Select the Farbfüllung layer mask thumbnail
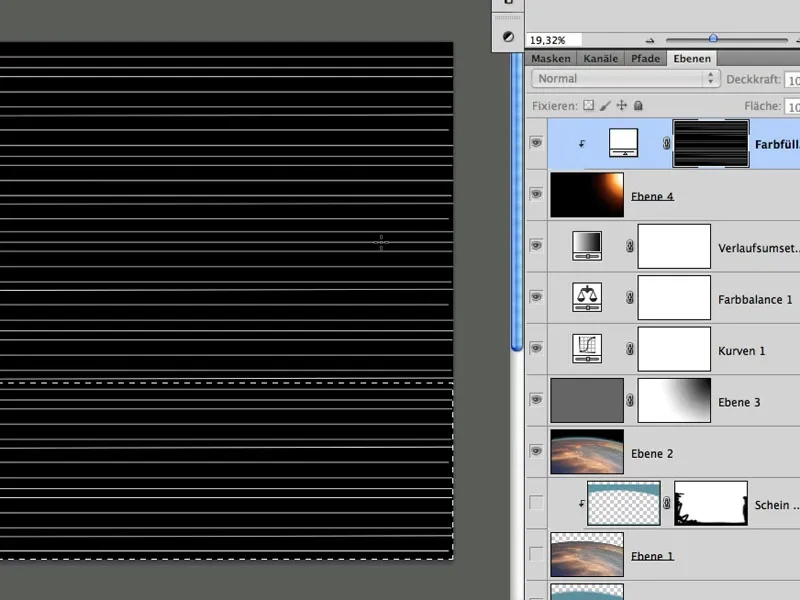Image resolution: width=800 pixels, height=600 pixels. click(x=711, y=143)
